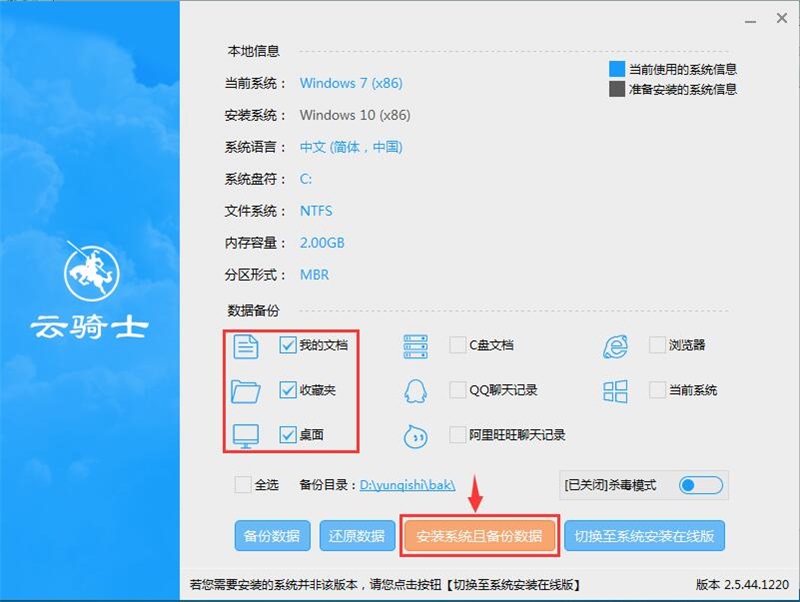Click the bottom status hint about 切换至系统安装在线版
Image resolution: width=800 pixels, height=602 pixels.
click(385, 585)
